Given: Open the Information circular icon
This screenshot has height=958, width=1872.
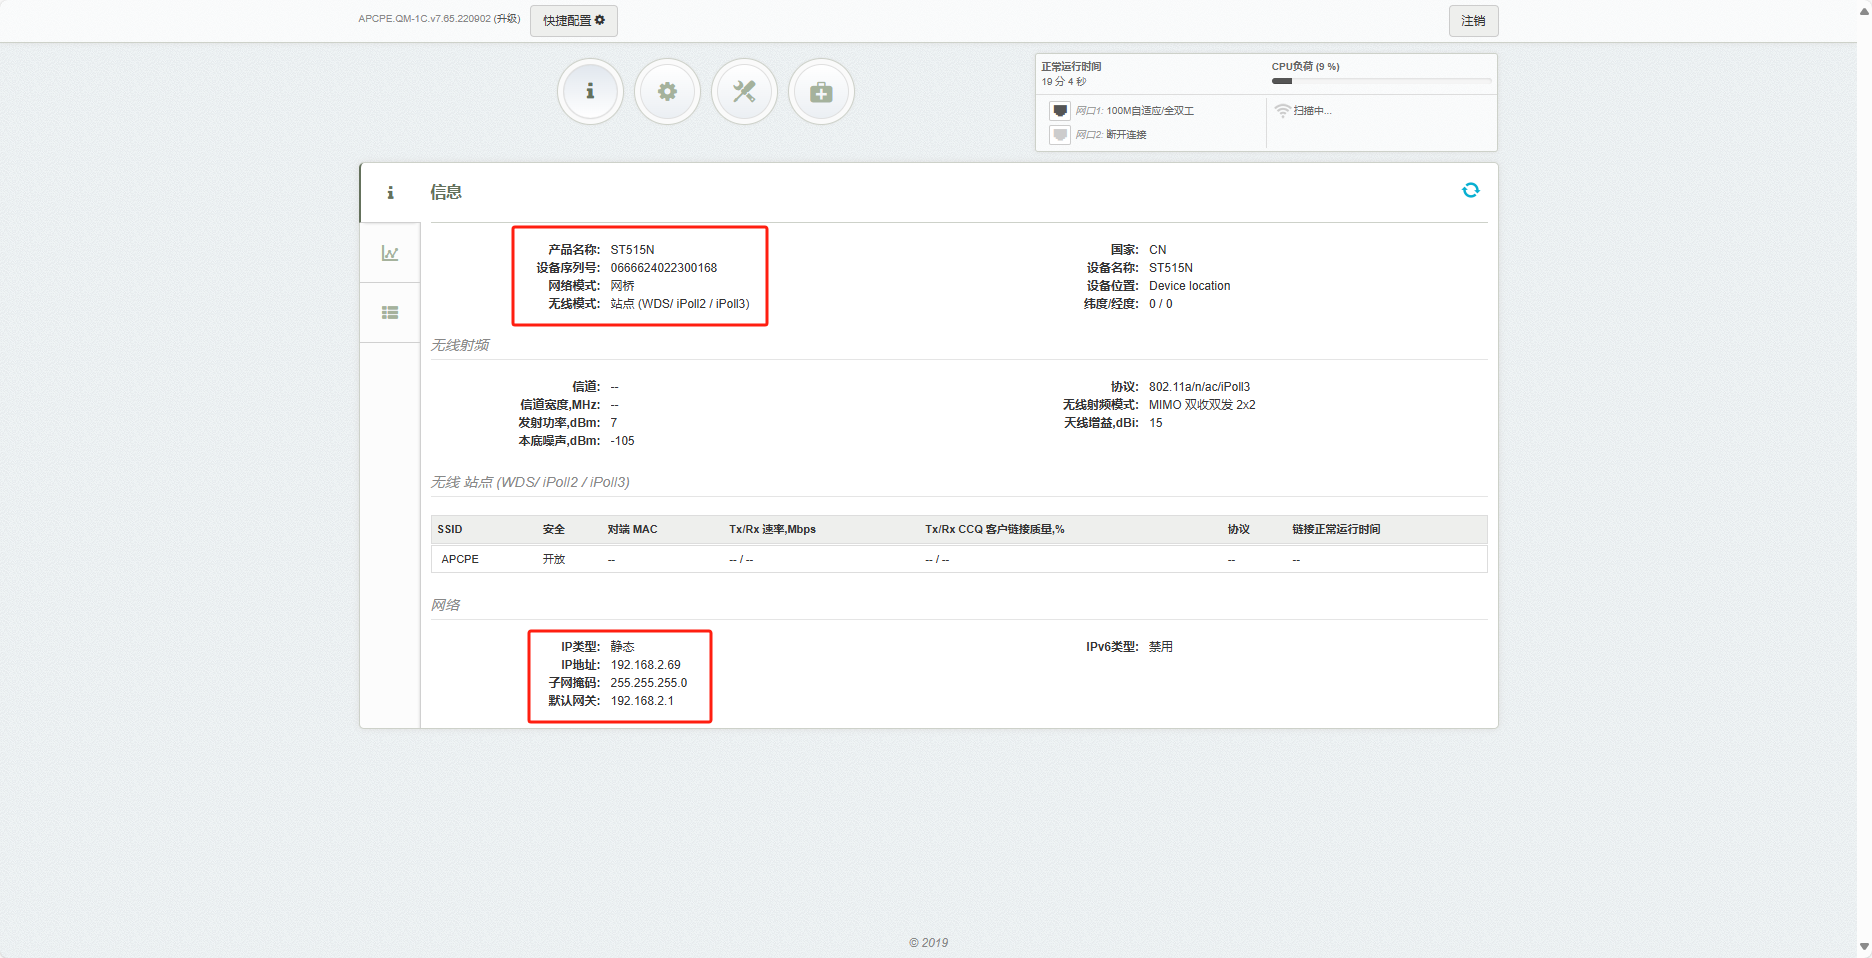Looking at the screenshot, I should point(590,92).
